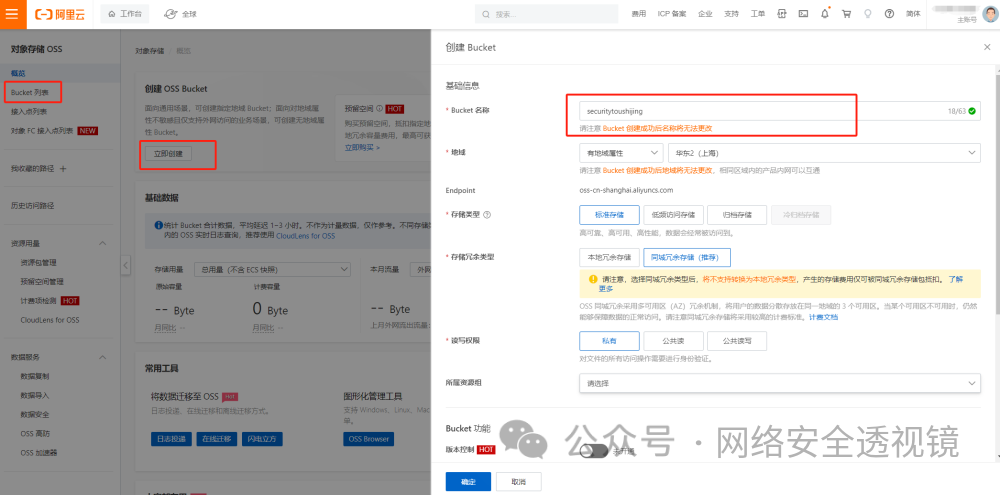Click the blue info icon in 基础数据 notice

(x=158, y=225)
